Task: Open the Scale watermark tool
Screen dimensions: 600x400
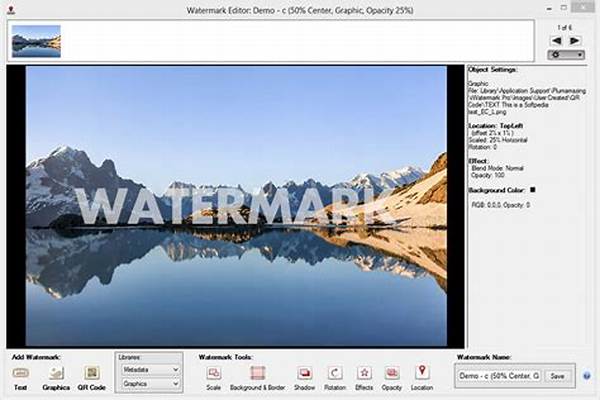Action: point(213,372)
